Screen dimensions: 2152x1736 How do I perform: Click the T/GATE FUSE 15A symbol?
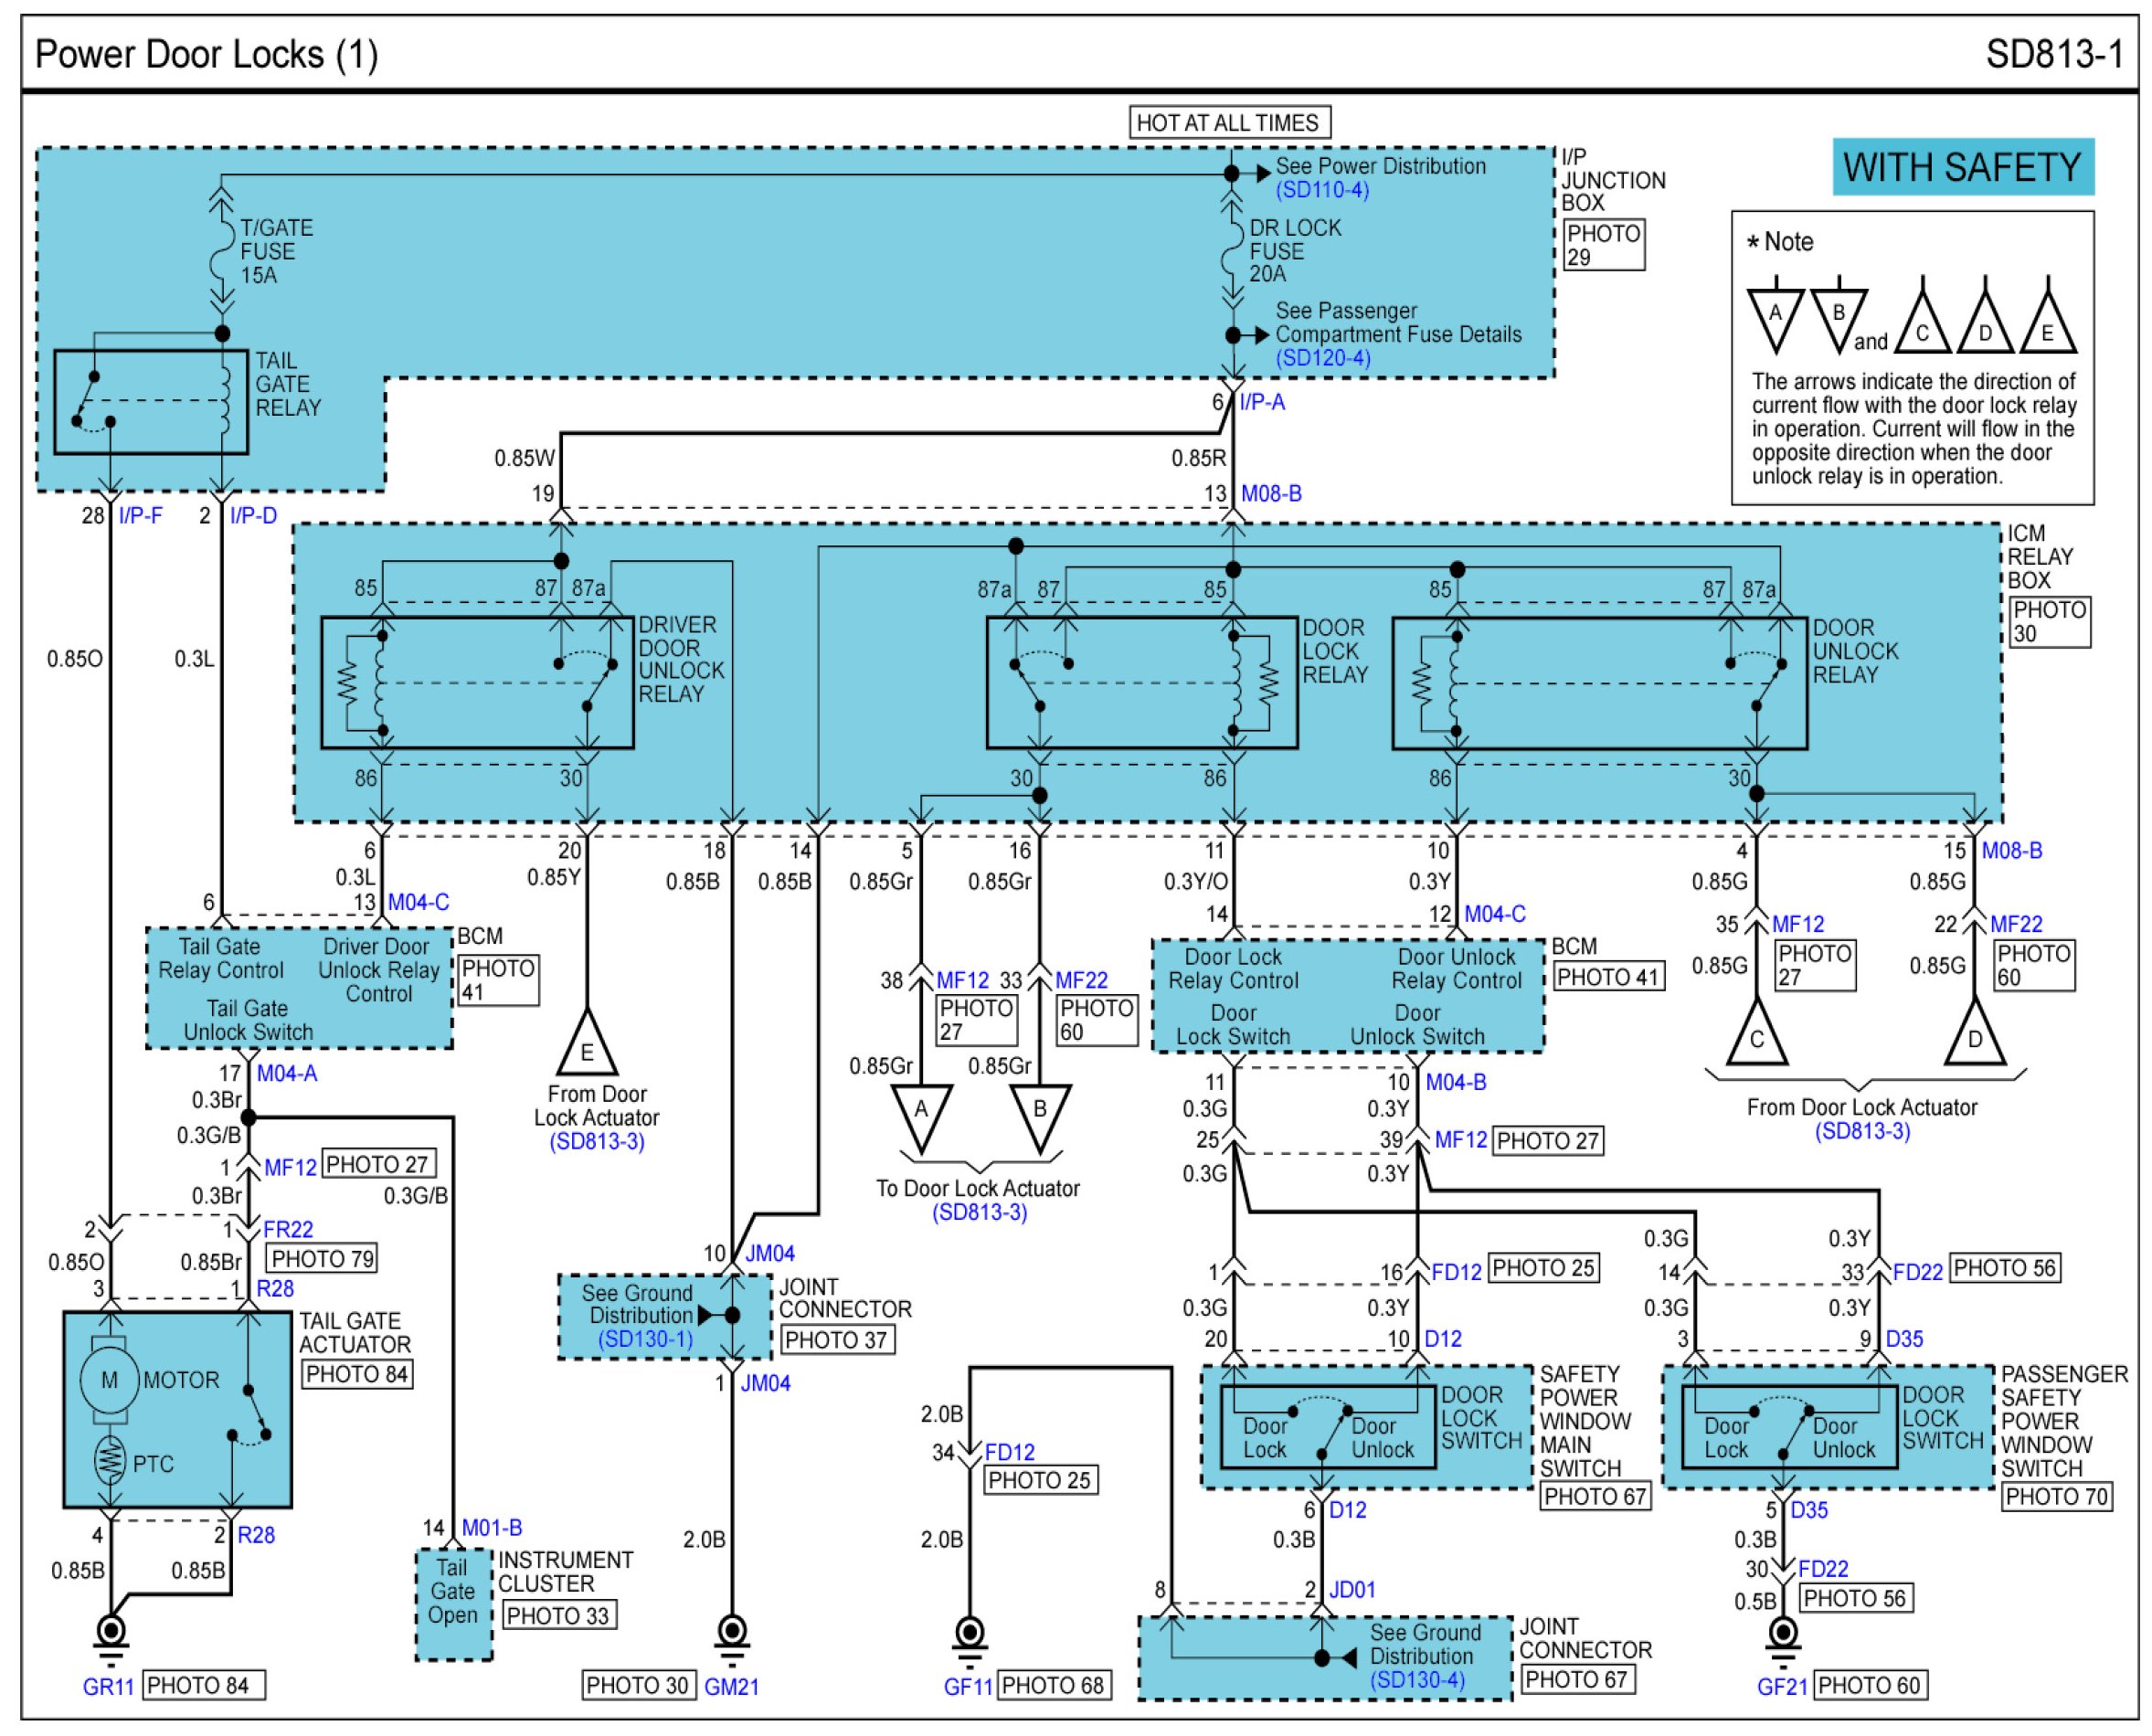pos(222,251)
